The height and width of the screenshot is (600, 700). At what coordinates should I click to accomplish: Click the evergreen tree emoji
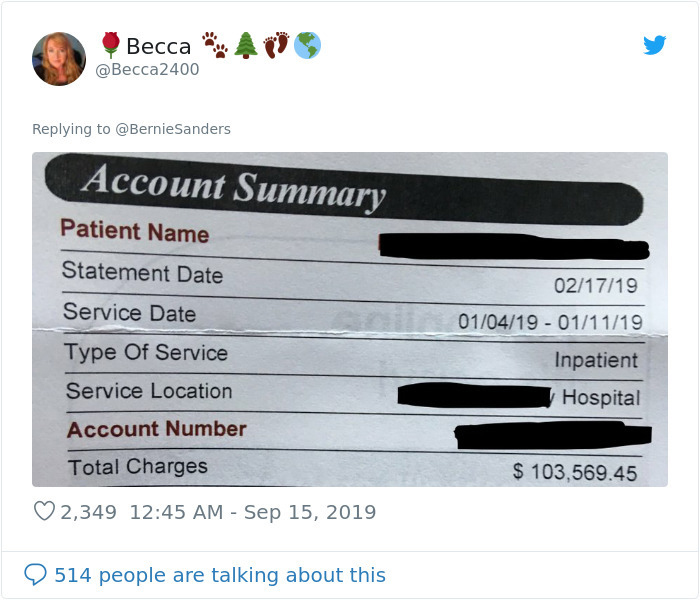[245, 45]
